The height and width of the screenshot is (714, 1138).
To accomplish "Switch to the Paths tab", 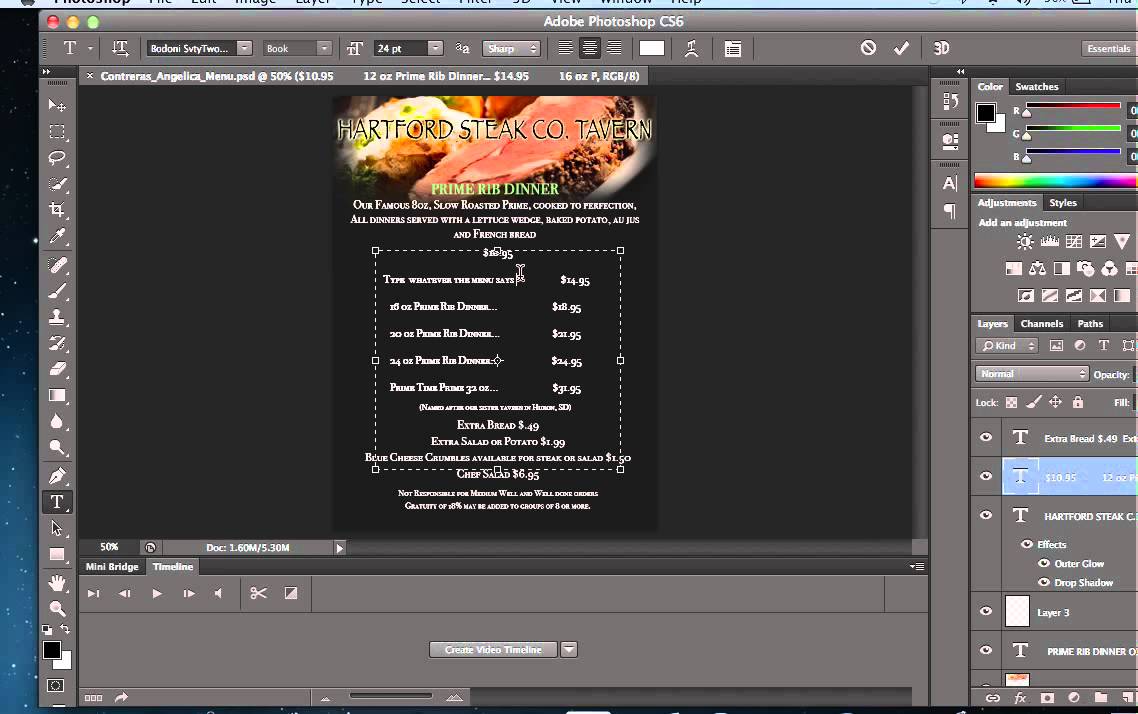I will click(x=1090, y=324).
